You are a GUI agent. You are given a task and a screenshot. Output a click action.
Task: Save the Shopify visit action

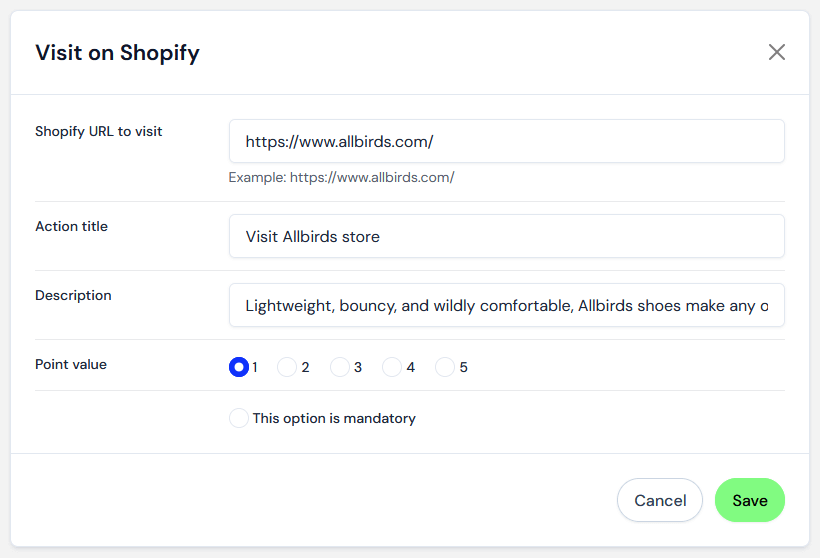tap(749, 500)
